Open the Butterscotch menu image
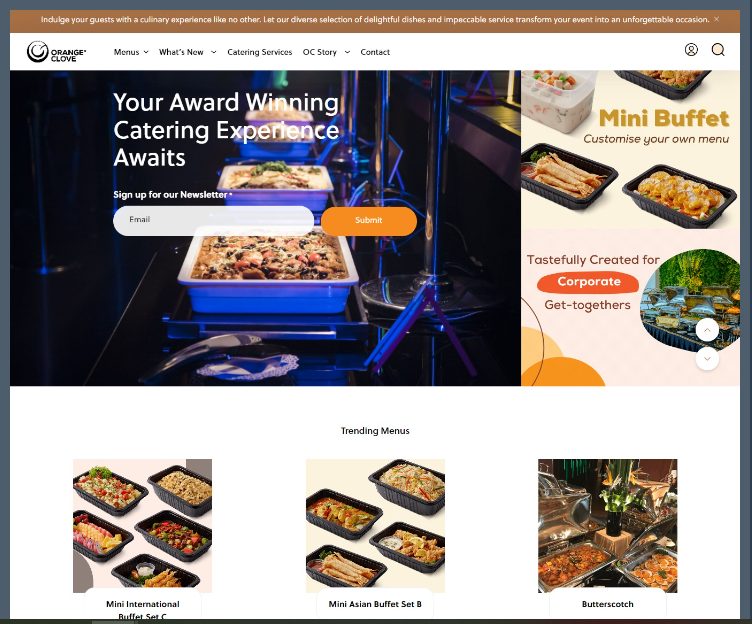The width and height of the screenshot is (752, 624). point(608,526)
